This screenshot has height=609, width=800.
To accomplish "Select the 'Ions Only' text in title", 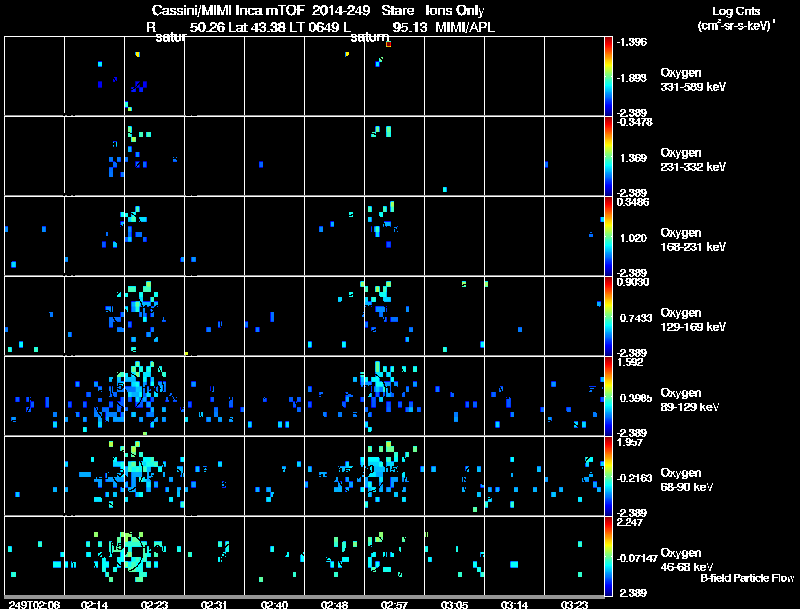I will click(x=454, y=11).
